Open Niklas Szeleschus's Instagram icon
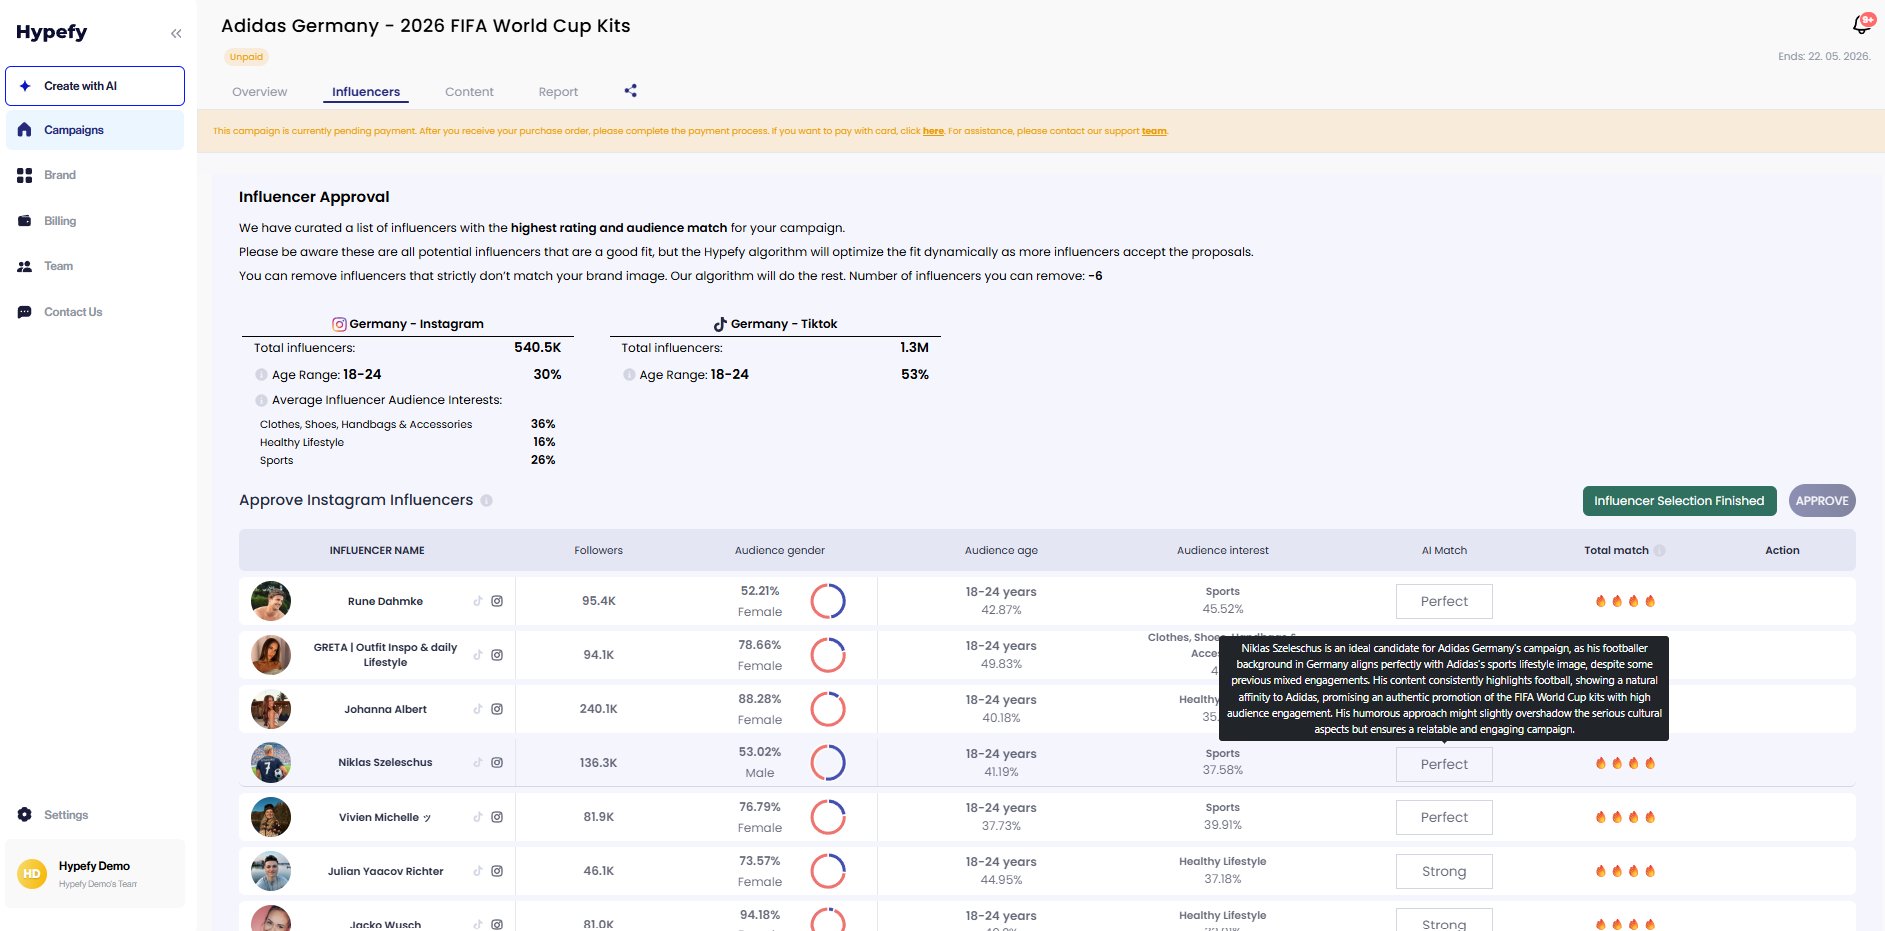 click(x=497, y=762)
